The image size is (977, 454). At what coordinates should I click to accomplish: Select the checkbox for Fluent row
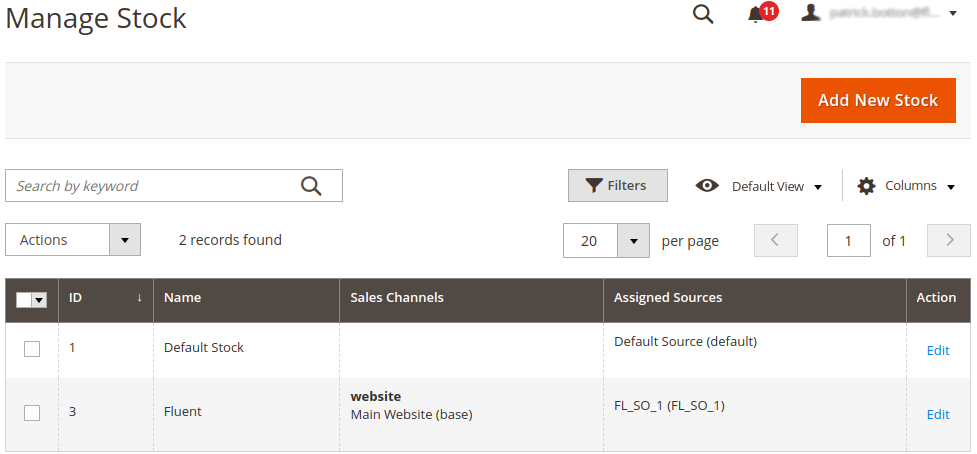click(32, 413)
